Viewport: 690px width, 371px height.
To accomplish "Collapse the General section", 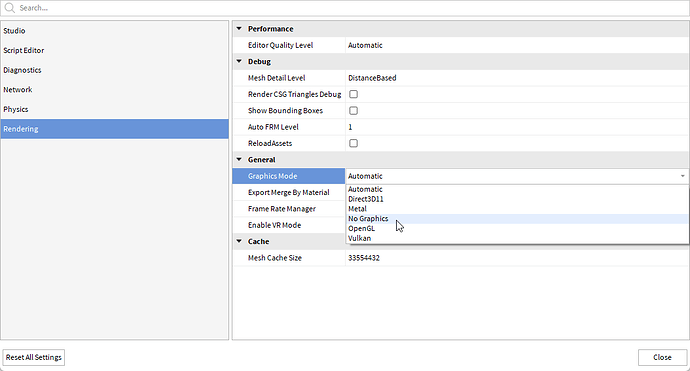I will pos(239,159).
